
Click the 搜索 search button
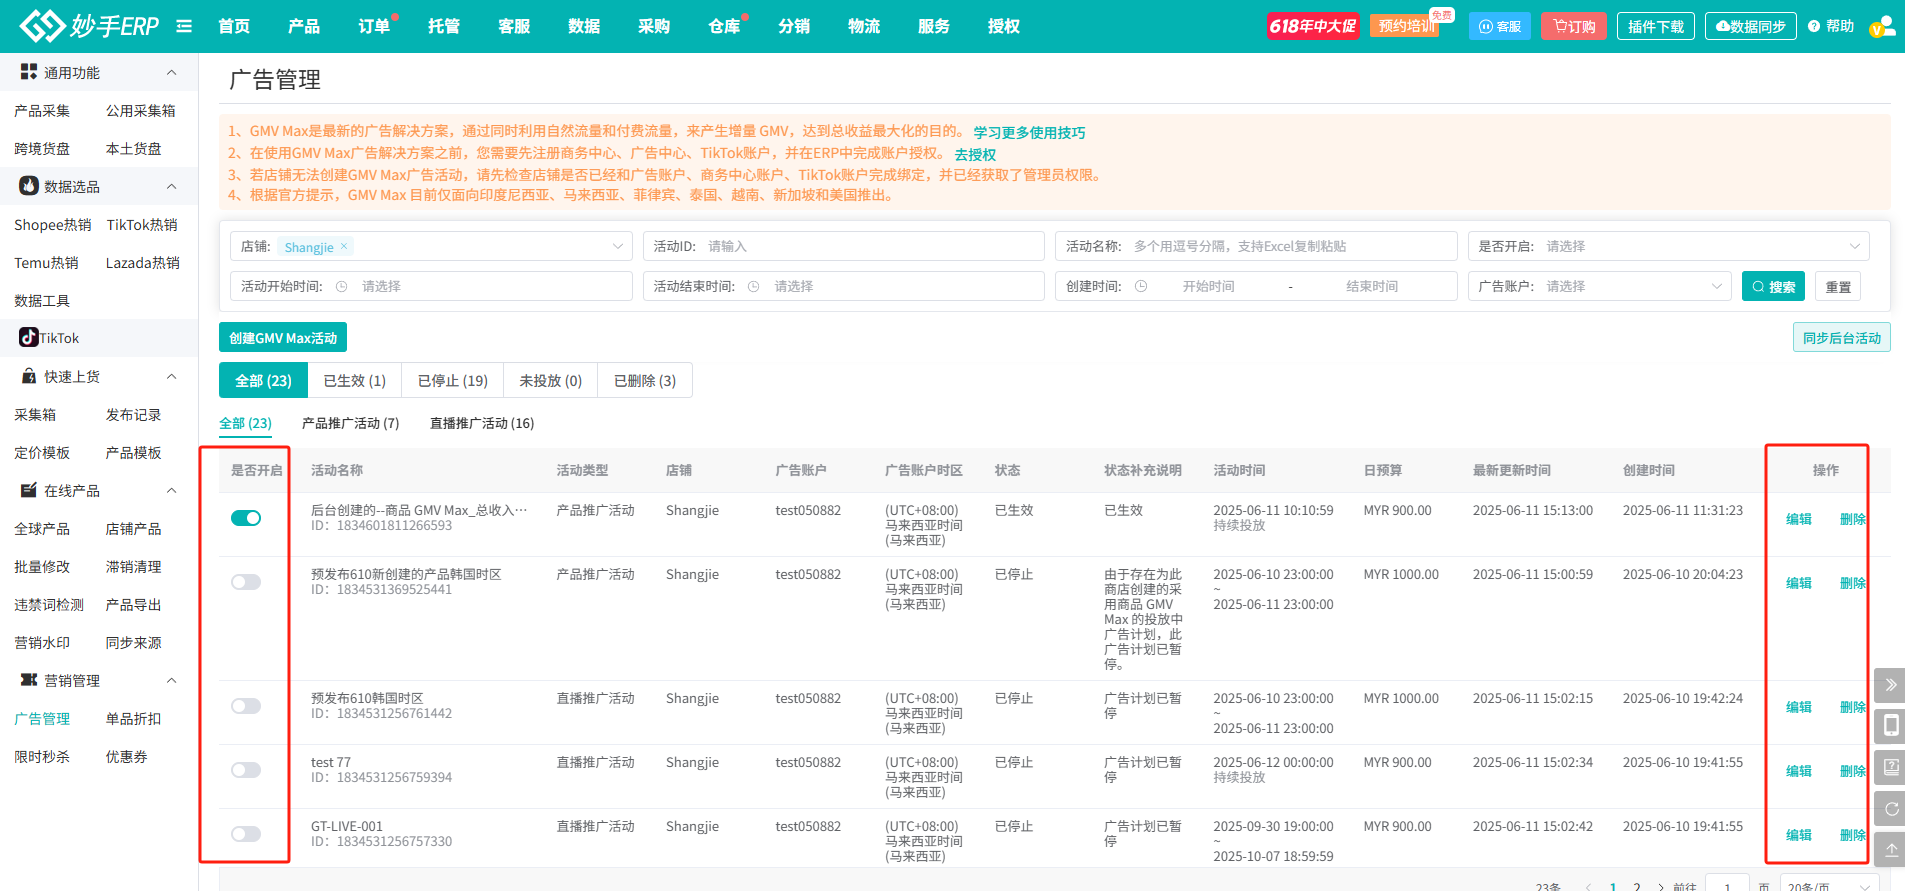1773,286
